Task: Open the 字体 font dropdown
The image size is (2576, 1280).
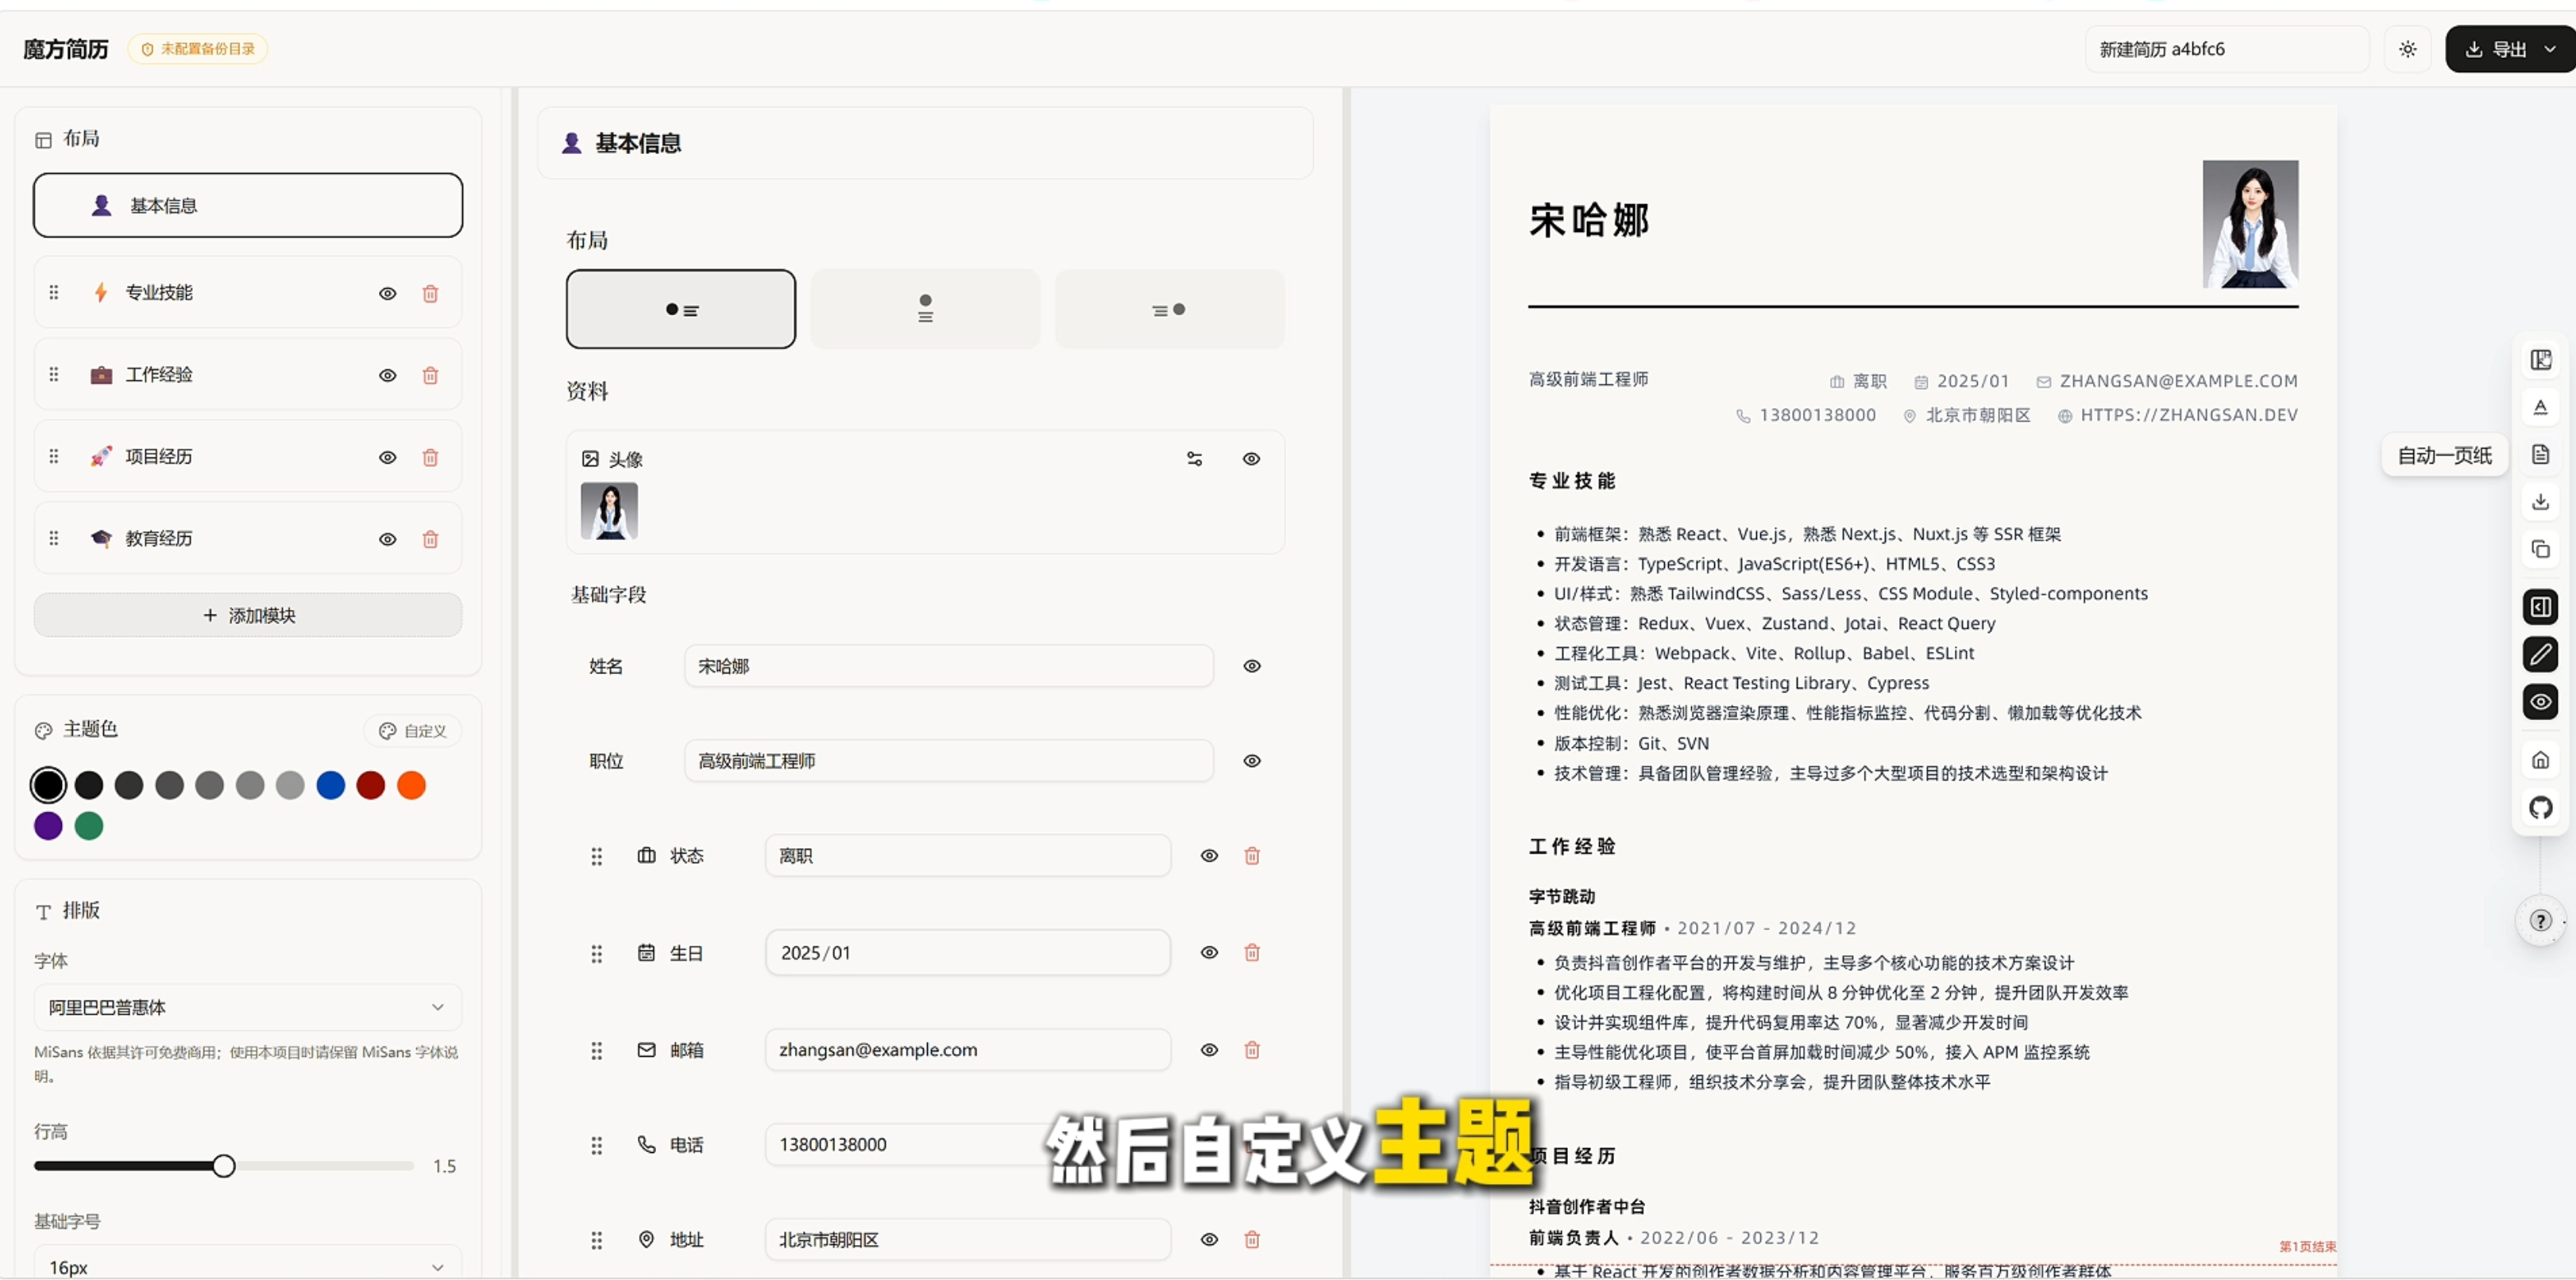Action: click(x=247, y=1007)
